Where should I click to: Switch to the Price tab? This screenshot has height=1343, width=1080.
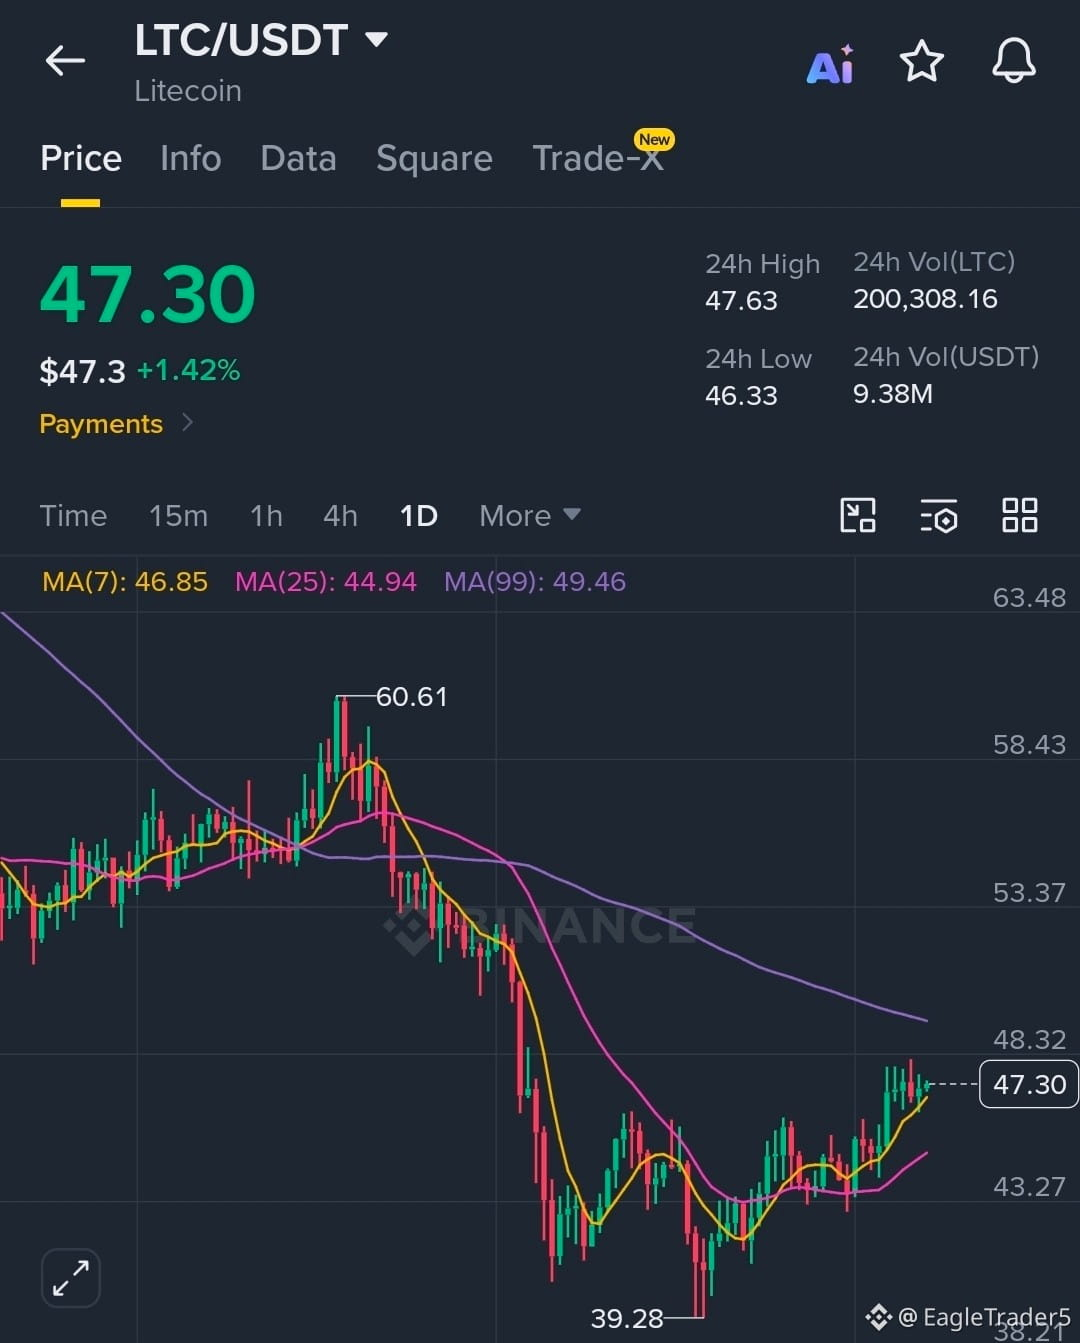click(x=81, y=158)
